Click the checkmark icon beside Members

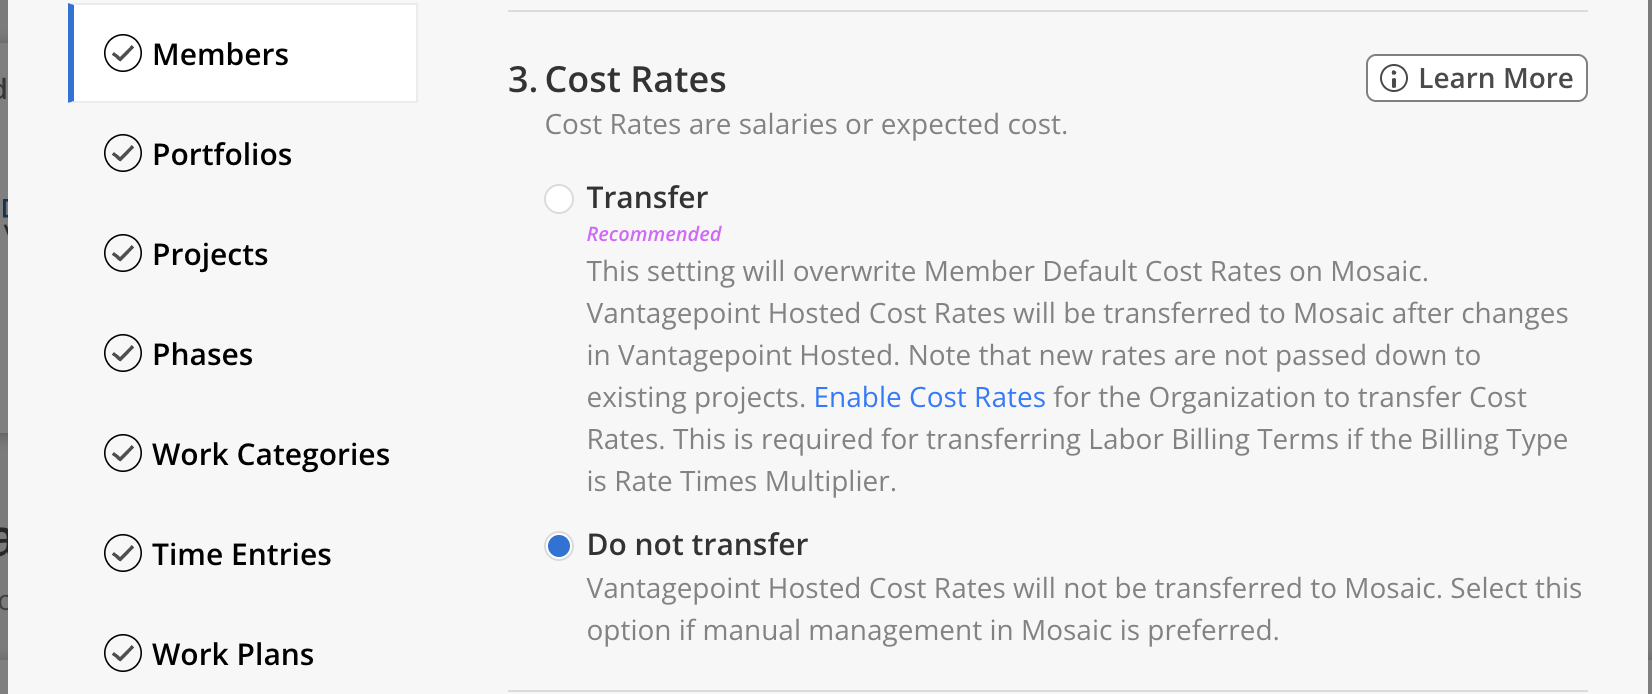(x=123, y=54)
